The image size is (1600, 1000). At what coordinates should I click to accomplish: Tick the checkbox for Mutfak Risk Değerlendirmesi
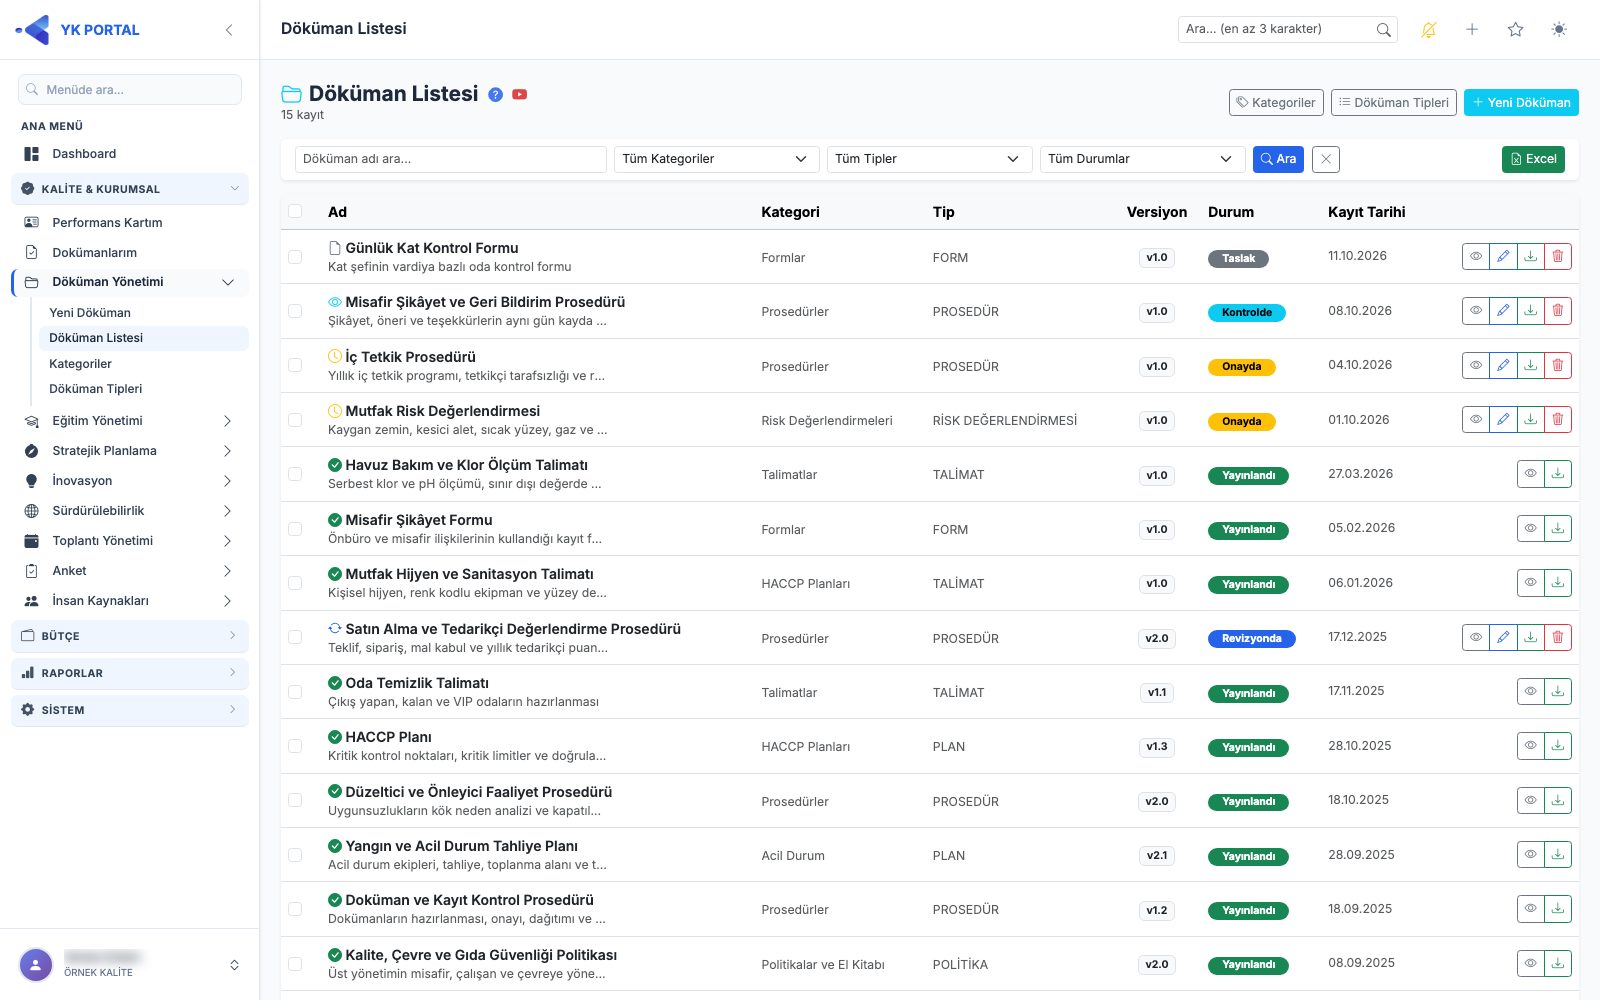click(295, 420)
